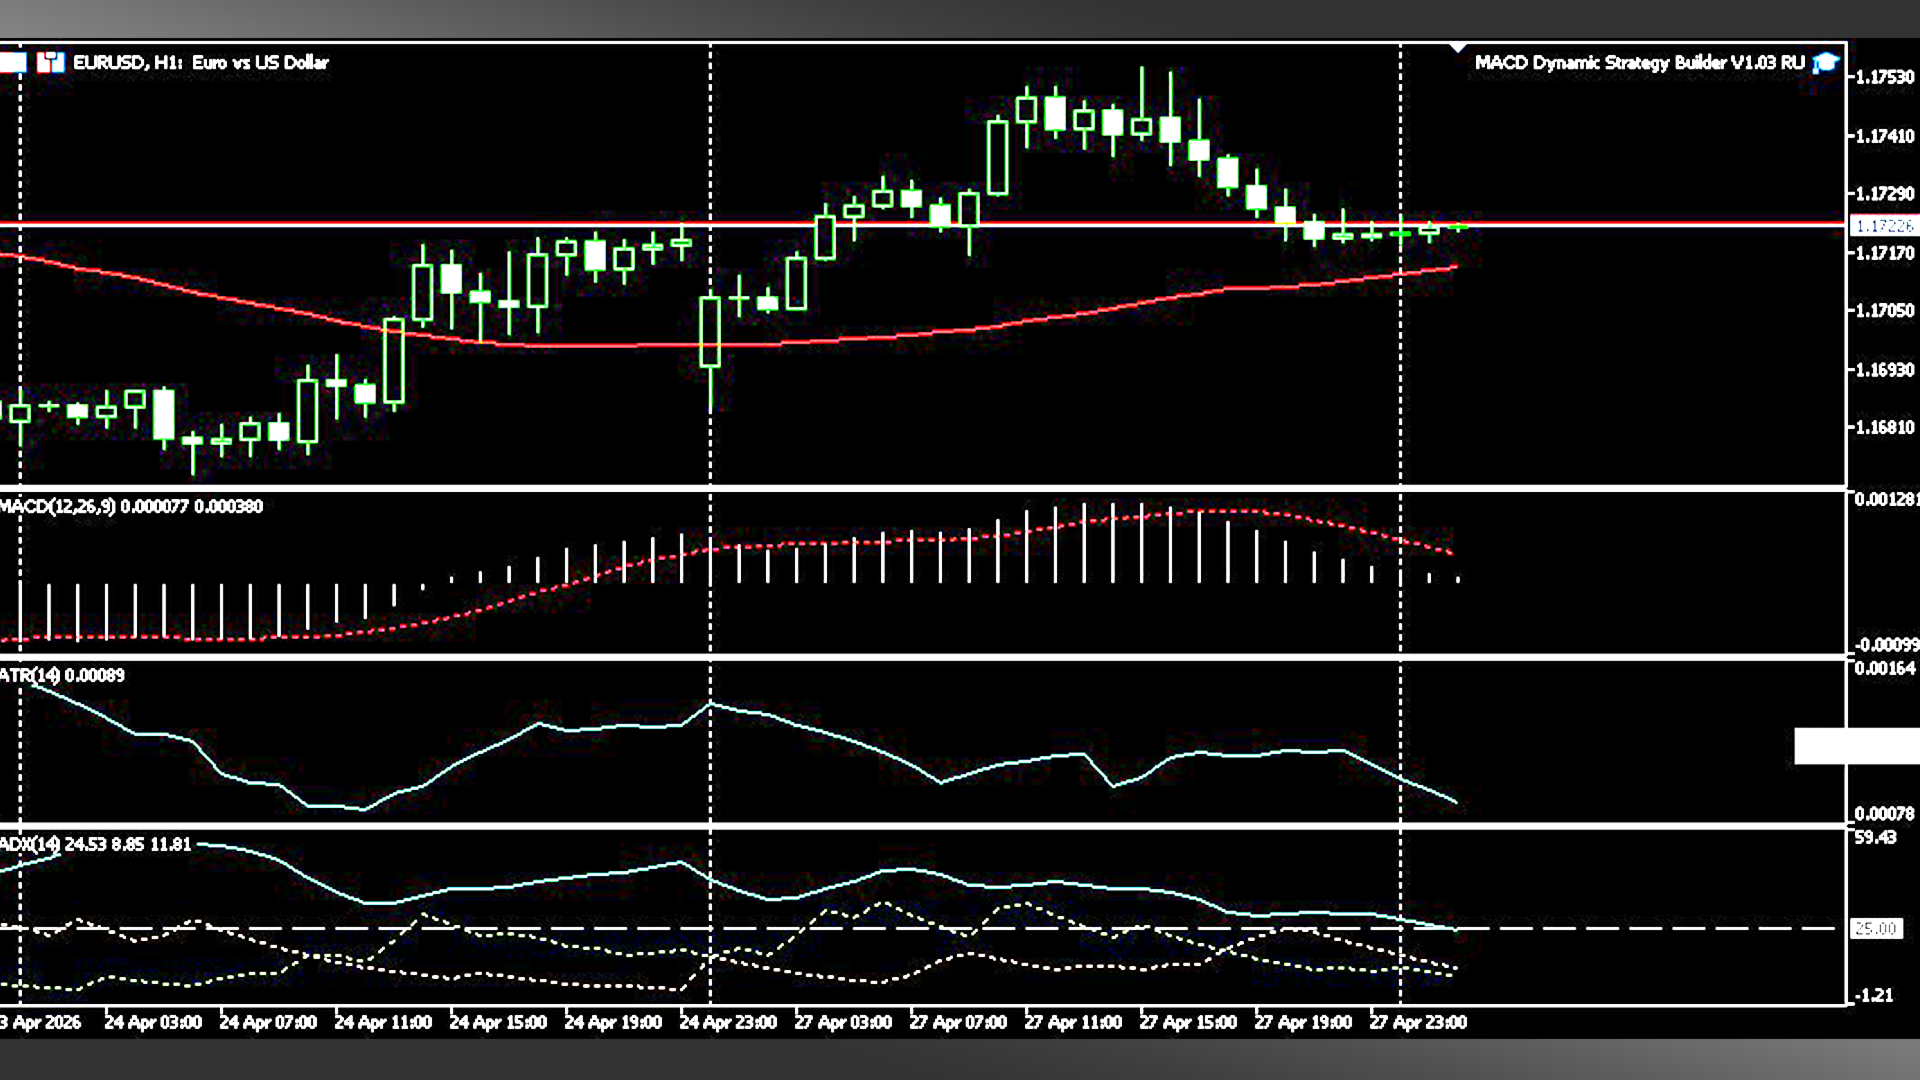Click the 27 Apr 23:00 time label
The height and width of the screenshot is (1080, 1920).
(1417, 1022)
